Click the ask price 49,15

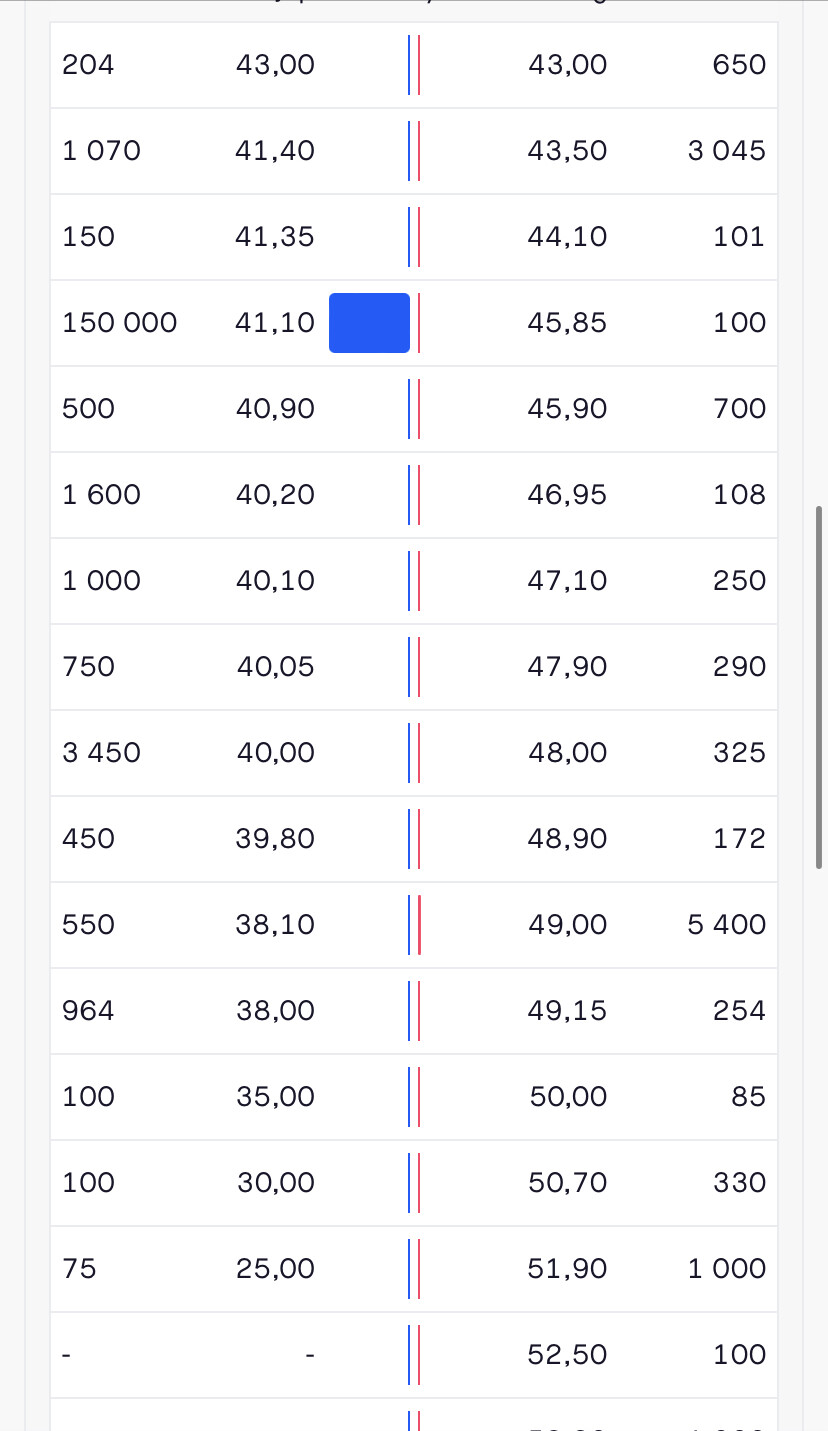tap(567, 1011)
